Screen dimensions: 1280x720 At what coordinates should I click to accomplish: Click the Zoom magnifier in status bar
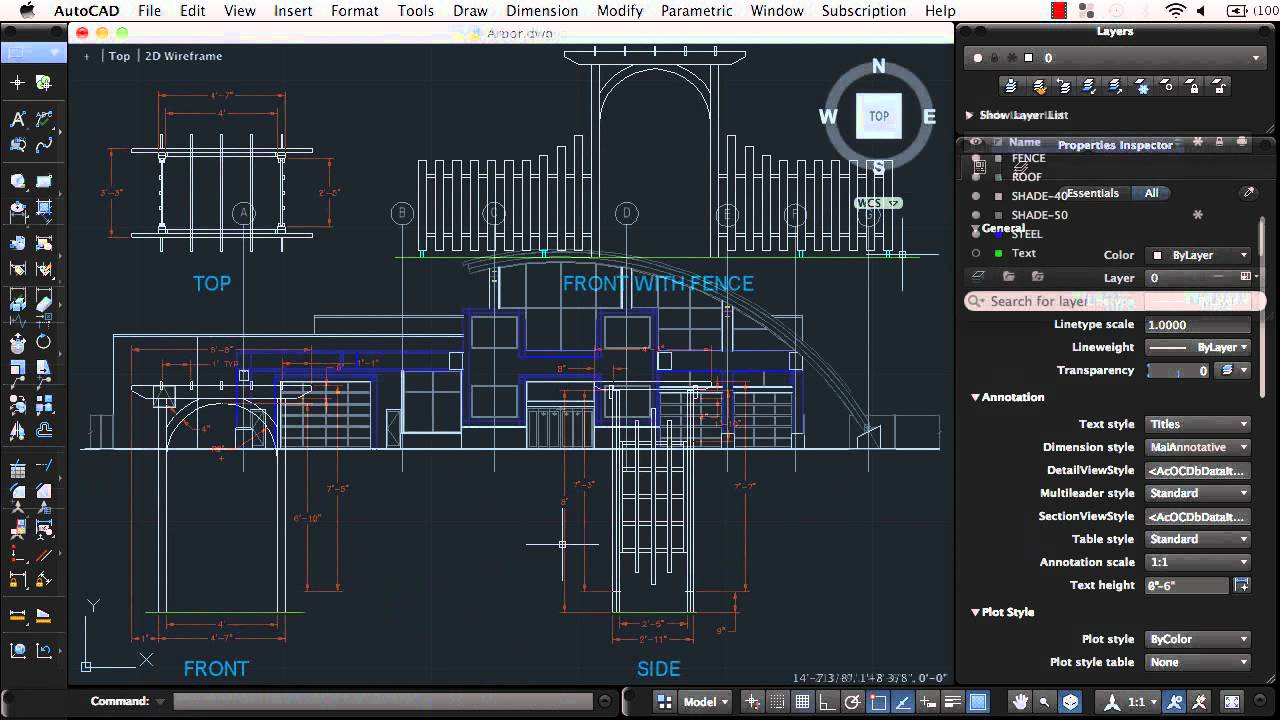pyautogui.click(x=1045, y=702)
